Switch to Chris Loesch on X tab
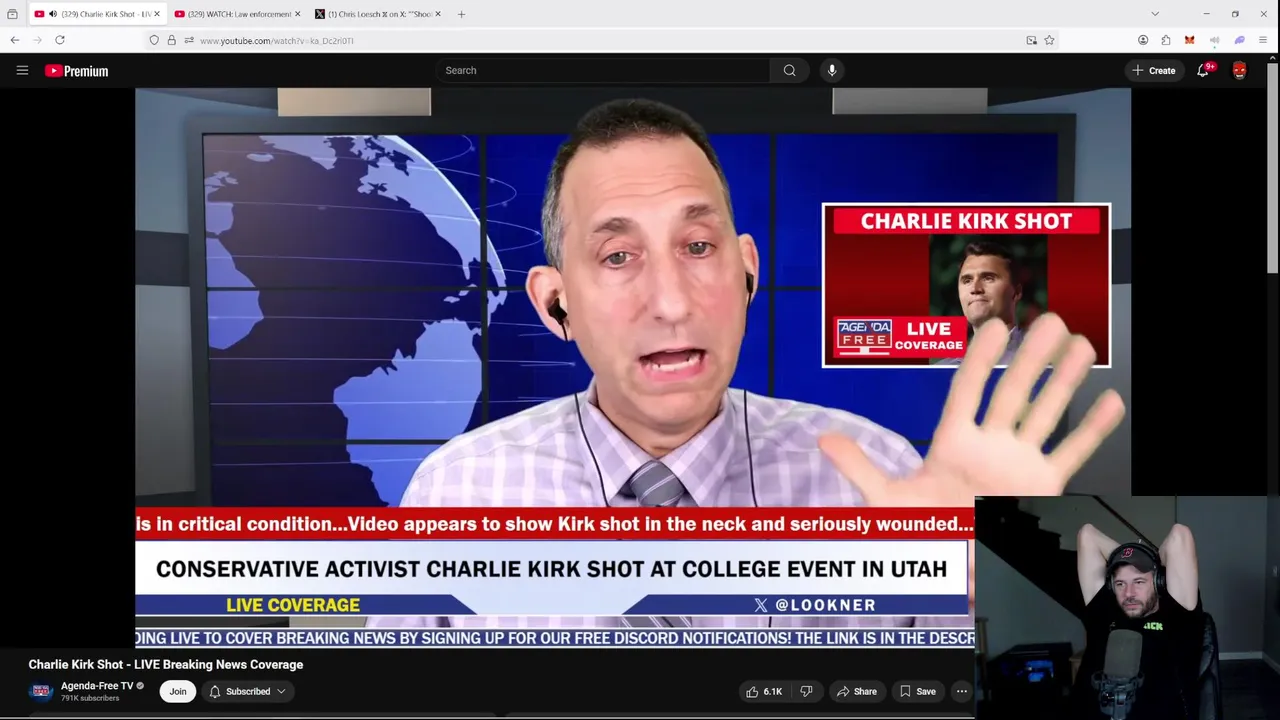This screenshot has height=720, width=1280. 378,14
